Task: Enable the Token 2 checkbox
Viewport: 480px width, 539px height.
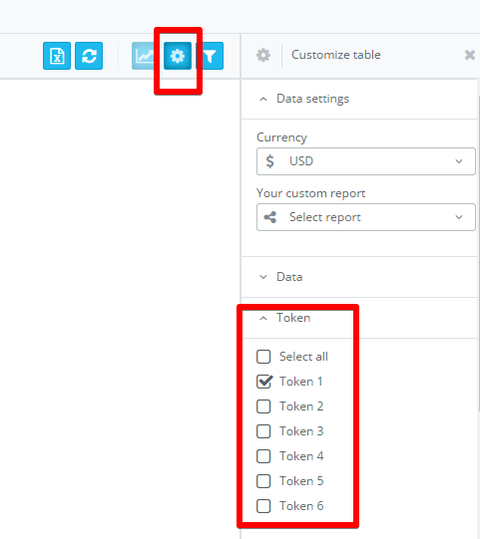Action: tap(264, 406)
